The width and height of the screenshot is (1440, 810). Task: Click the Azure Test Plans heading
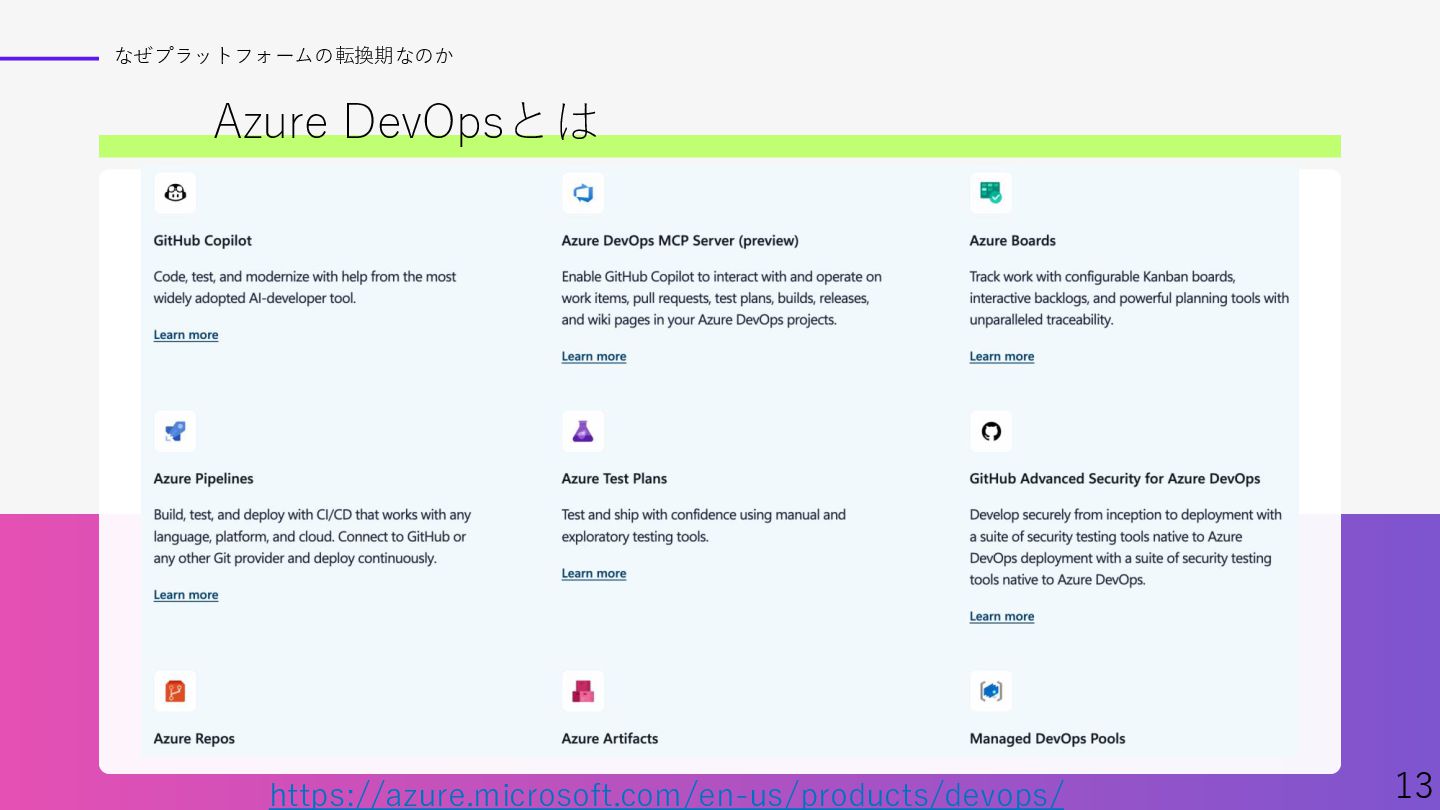click(614, 479)
